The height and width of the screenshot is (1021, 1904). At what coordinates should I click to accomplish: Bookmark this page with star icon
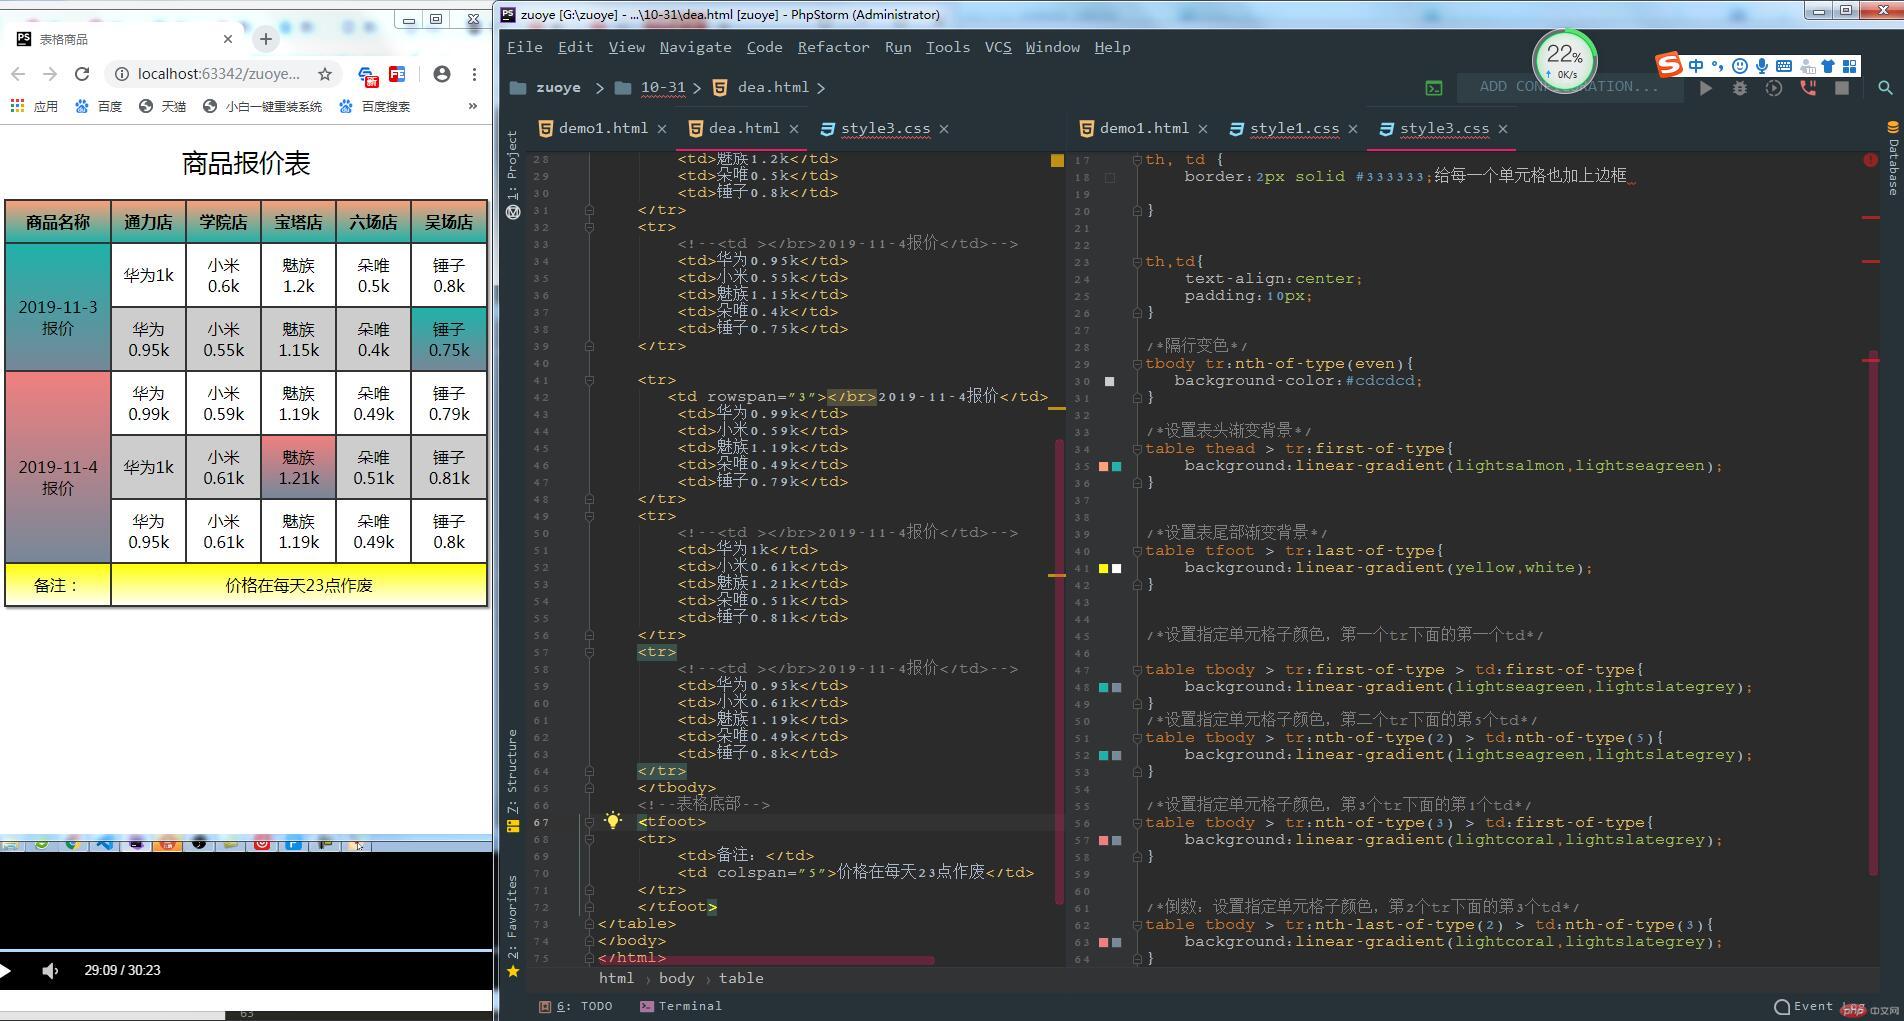point(325,74)
